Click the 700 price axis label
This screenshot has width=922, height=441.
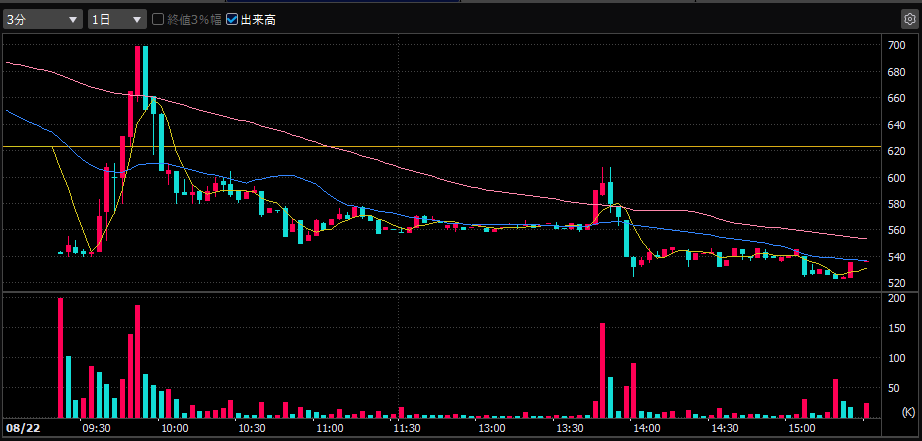coord(896,45)
